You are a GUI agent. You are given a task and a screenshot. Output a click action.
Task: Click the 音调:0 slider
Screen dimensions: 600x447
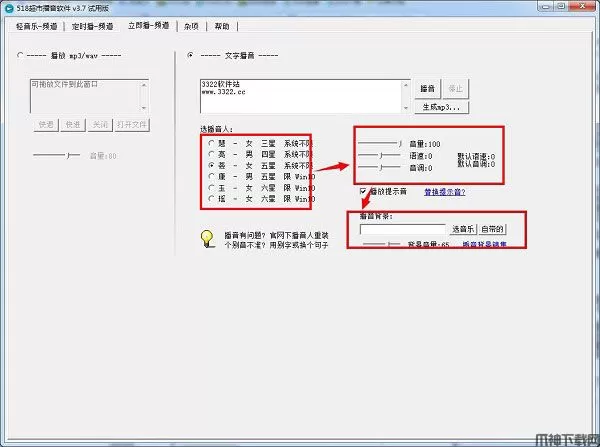(x=379, y=168)
